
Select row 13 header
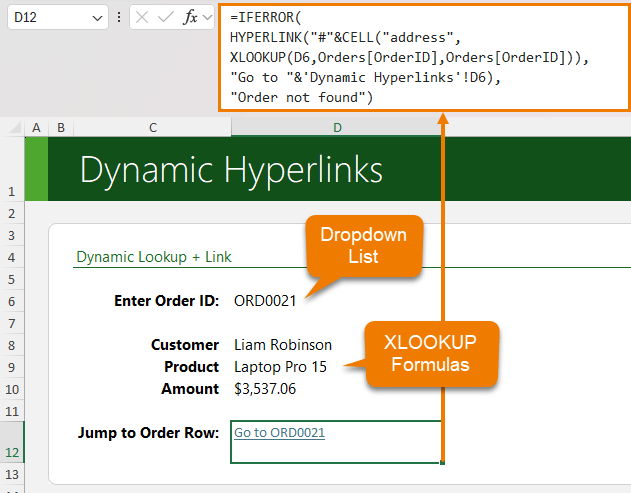12,474
